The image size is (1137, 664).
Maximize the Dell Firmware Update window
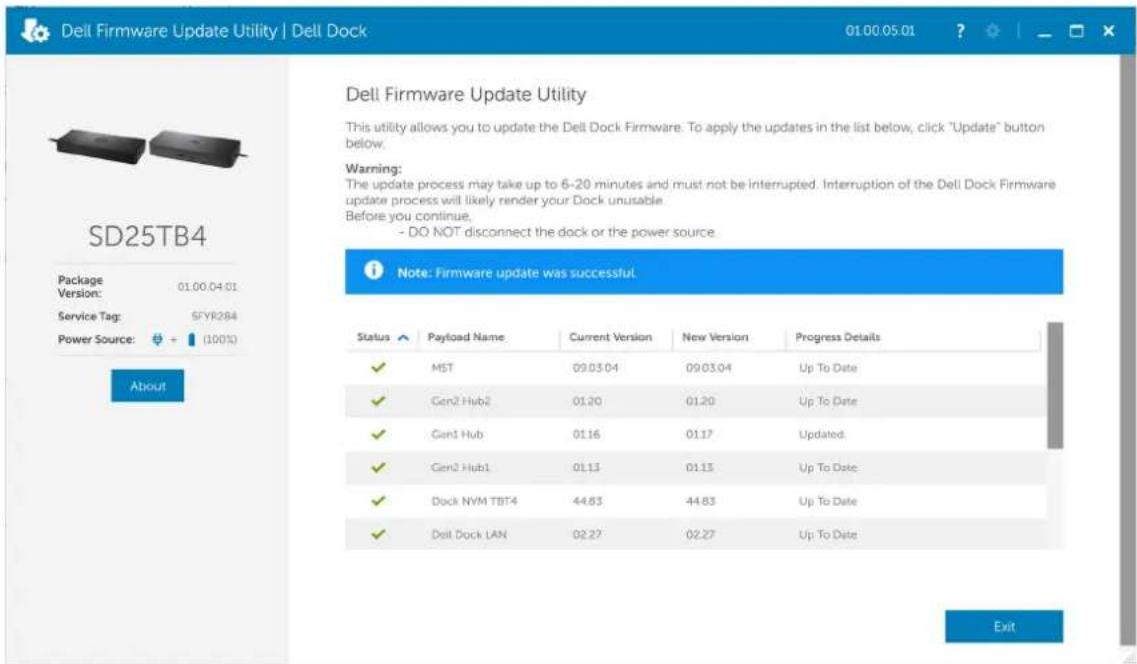[x=1077, y=30]
